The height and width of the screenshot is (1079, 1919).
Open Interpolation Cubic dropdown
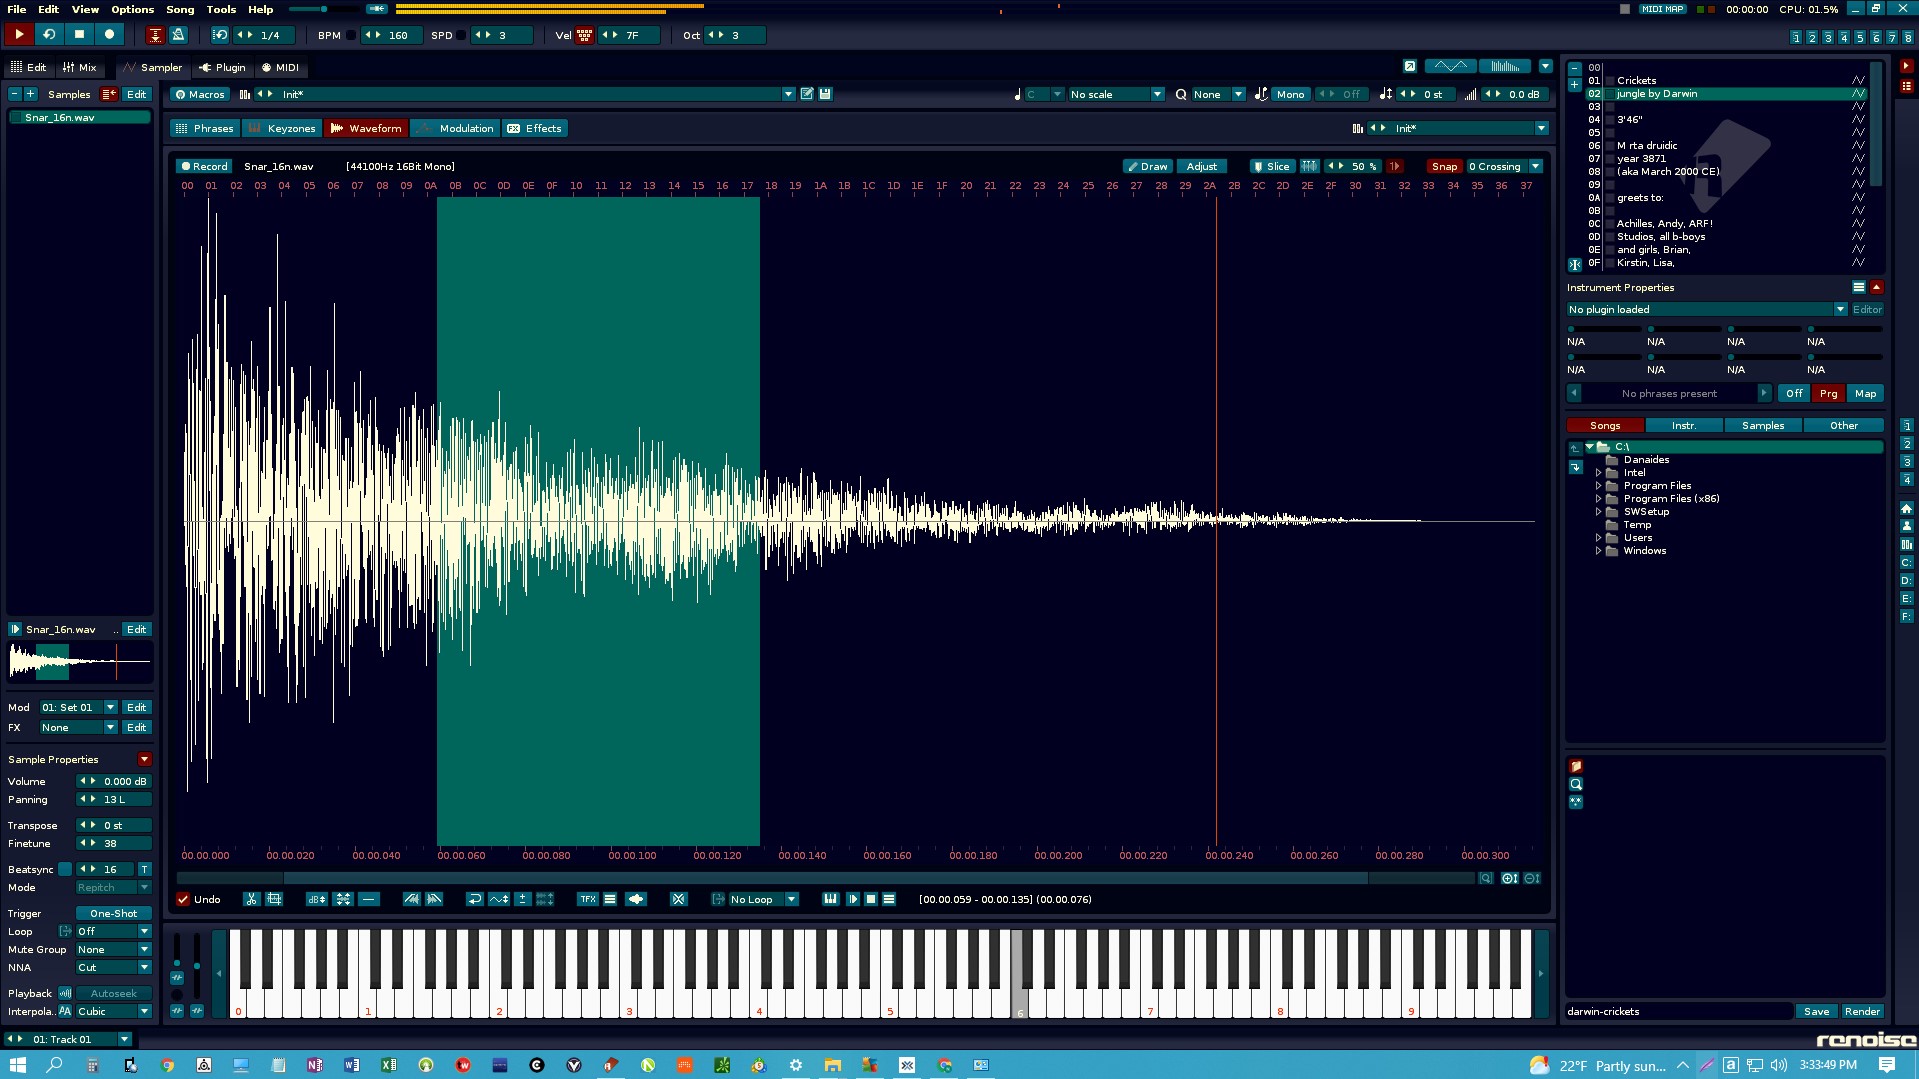point(113,1011)
